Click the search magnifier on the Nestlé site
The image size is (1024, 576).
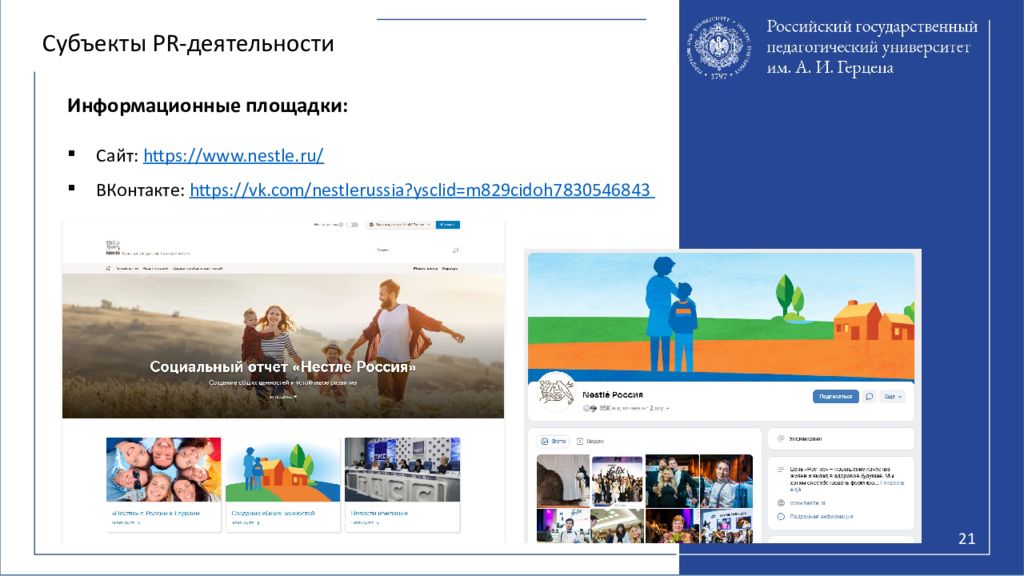click(455, 250)
